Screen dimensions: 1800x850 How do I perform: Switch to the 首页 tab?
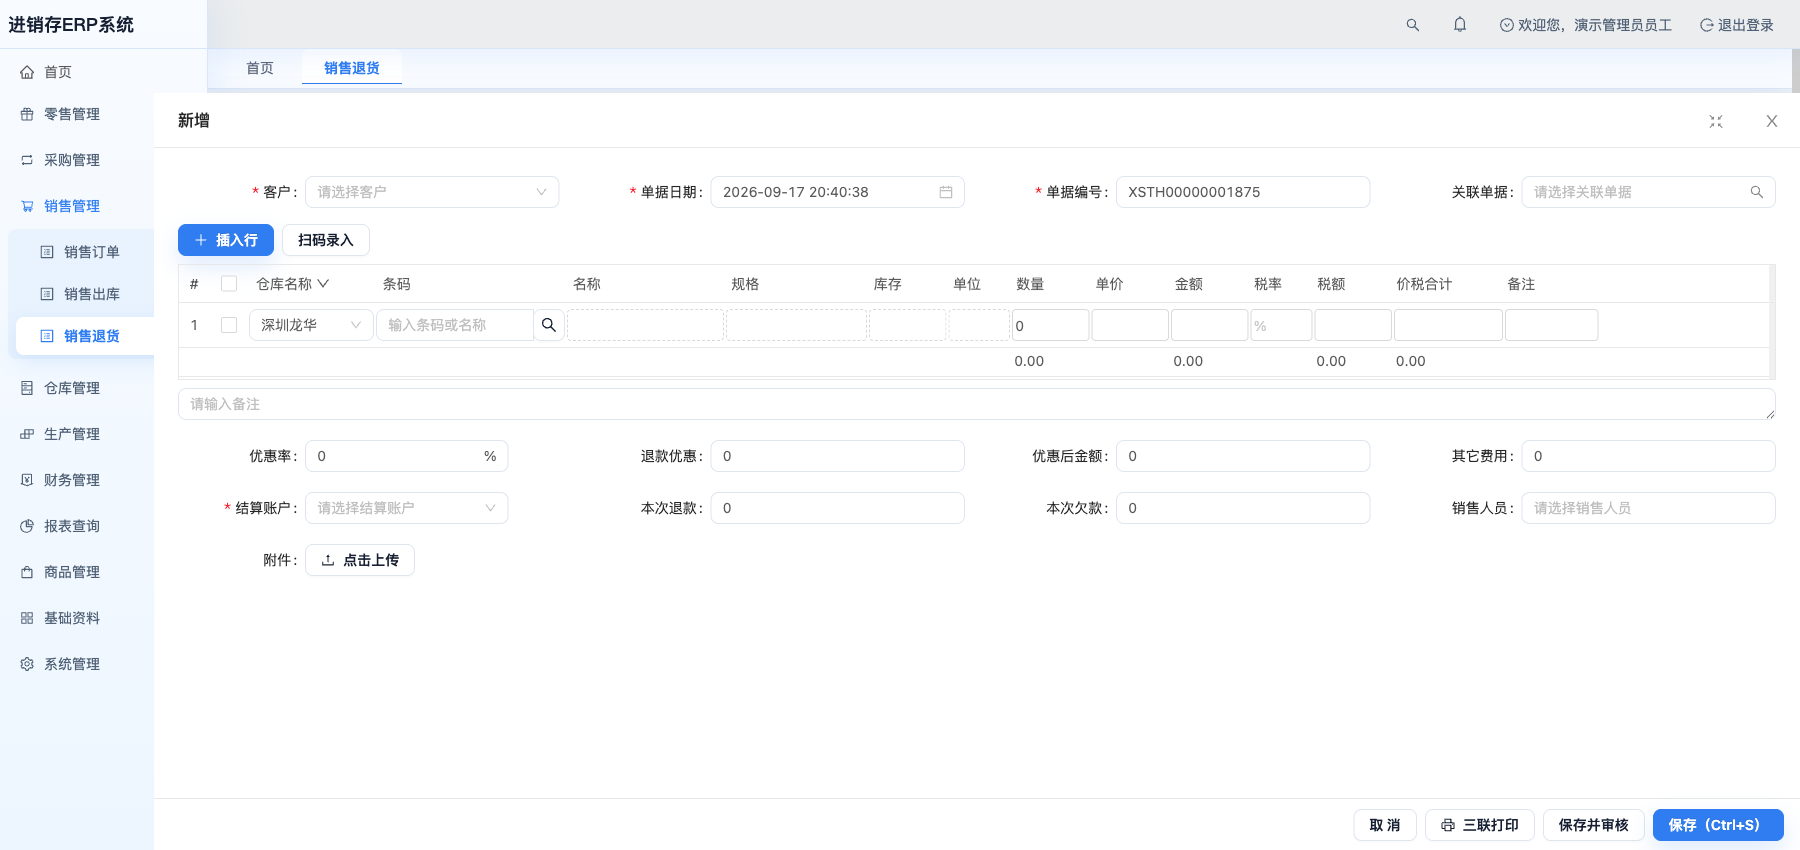pyautogui.click(x=260, y=68)
